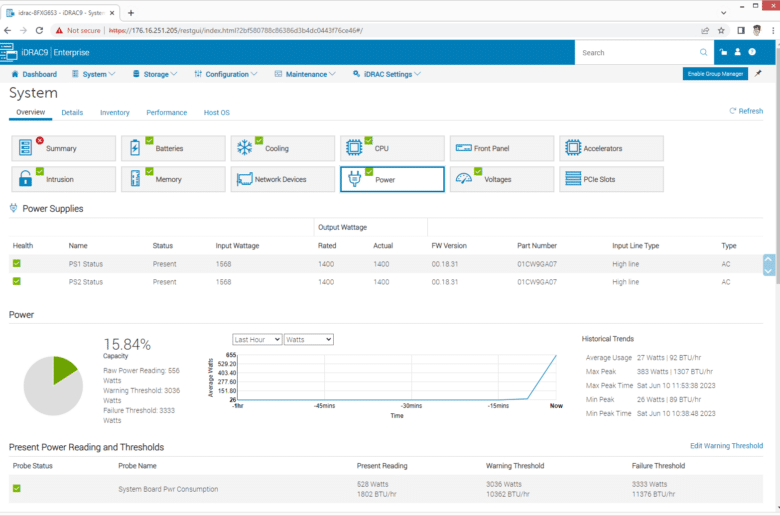This screenshot has height=516, width=780.
Task: Go back with browser back arrow
Action: (7, 30)
